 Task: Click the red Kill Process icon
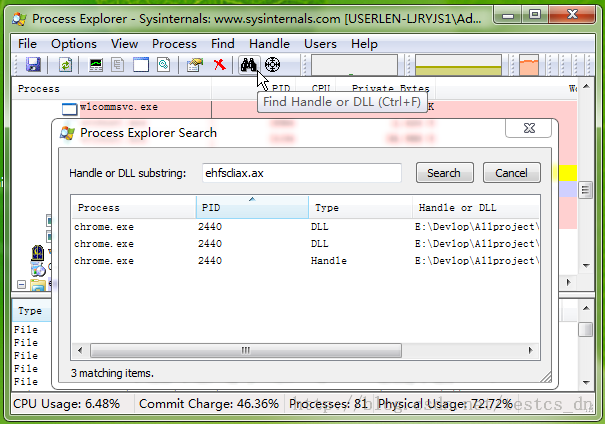coord(220,64)
